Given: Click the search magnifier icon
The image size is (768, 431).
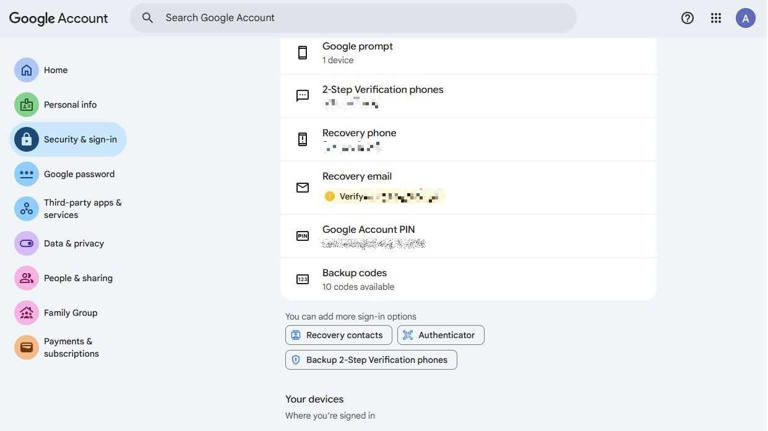Looking at the screenshot, I should tap(147, 18).
